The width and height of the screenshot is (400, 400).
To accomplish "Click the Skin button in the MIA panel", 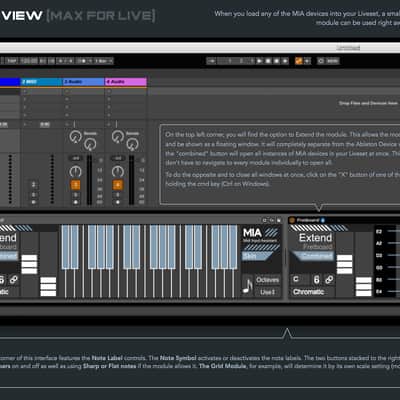I will (257, 256).
